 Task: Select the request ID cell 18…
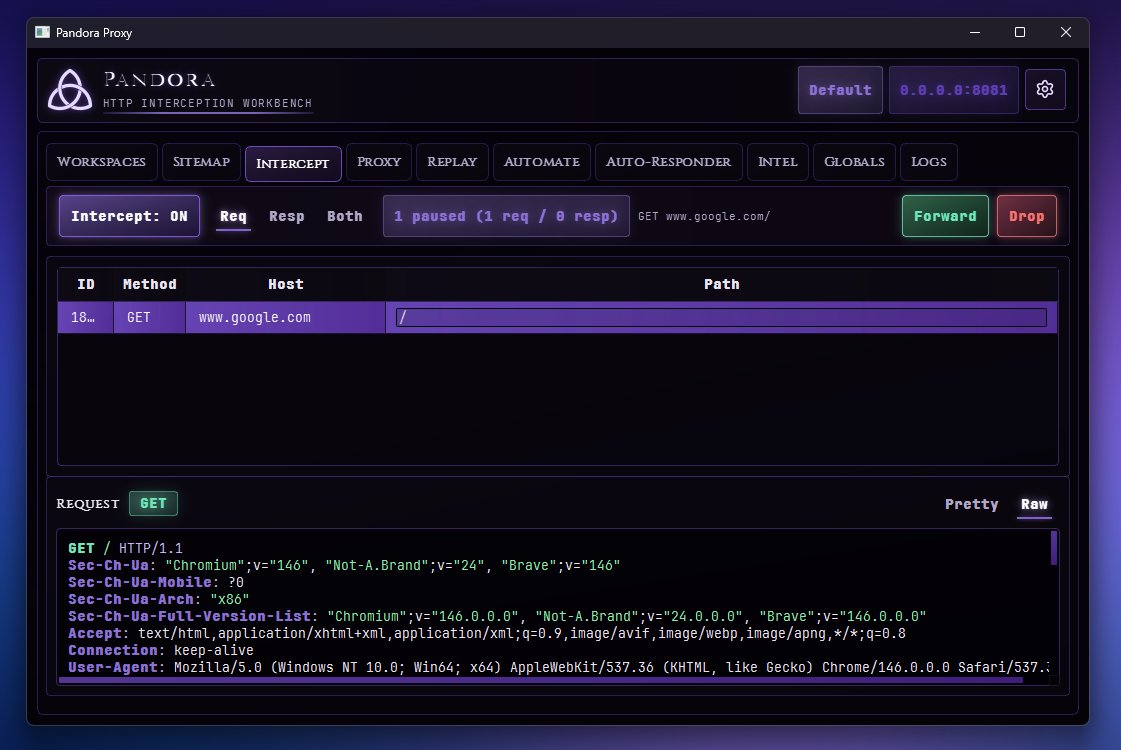tap(86, 317)
